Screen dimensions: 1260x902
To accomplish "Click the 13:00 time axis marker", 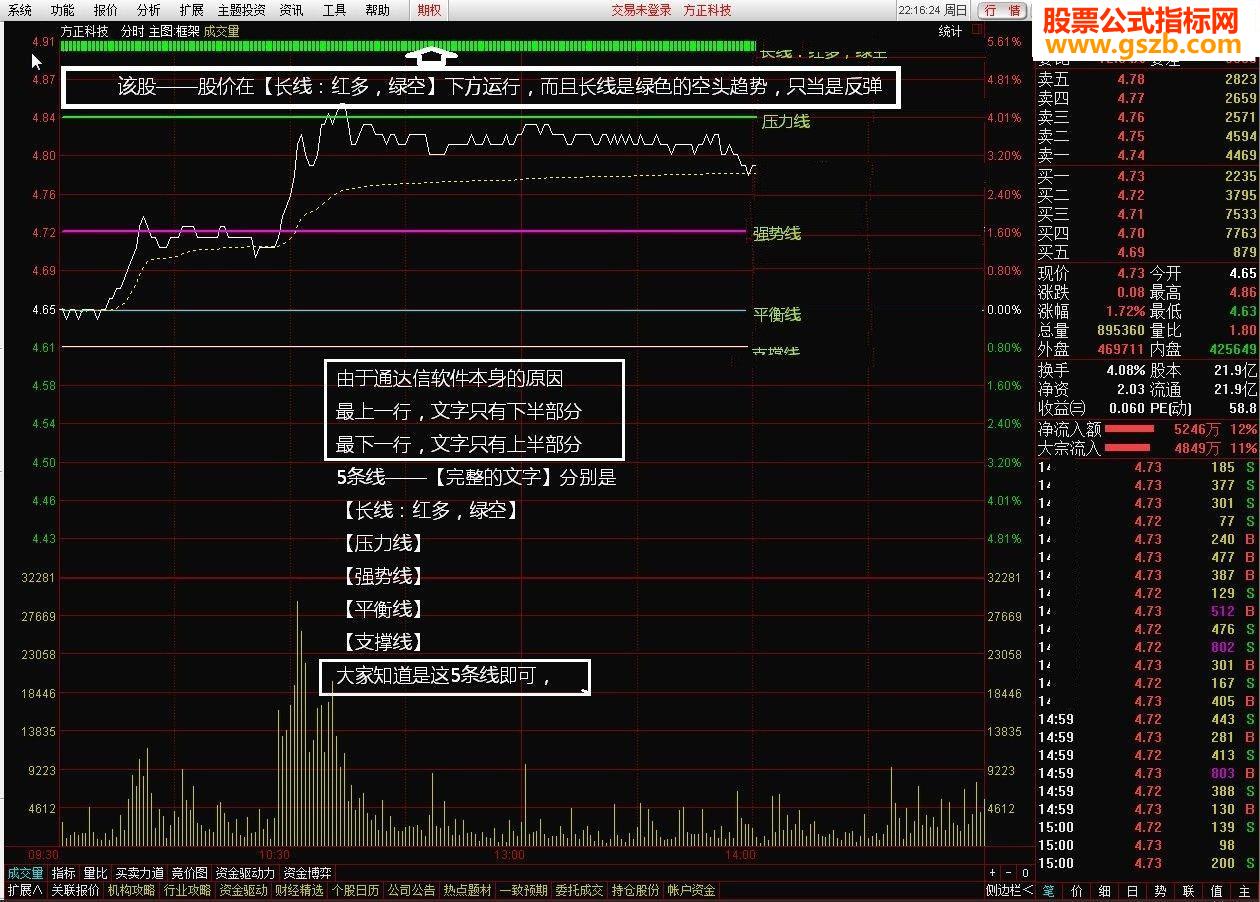I will coord(509,855).
